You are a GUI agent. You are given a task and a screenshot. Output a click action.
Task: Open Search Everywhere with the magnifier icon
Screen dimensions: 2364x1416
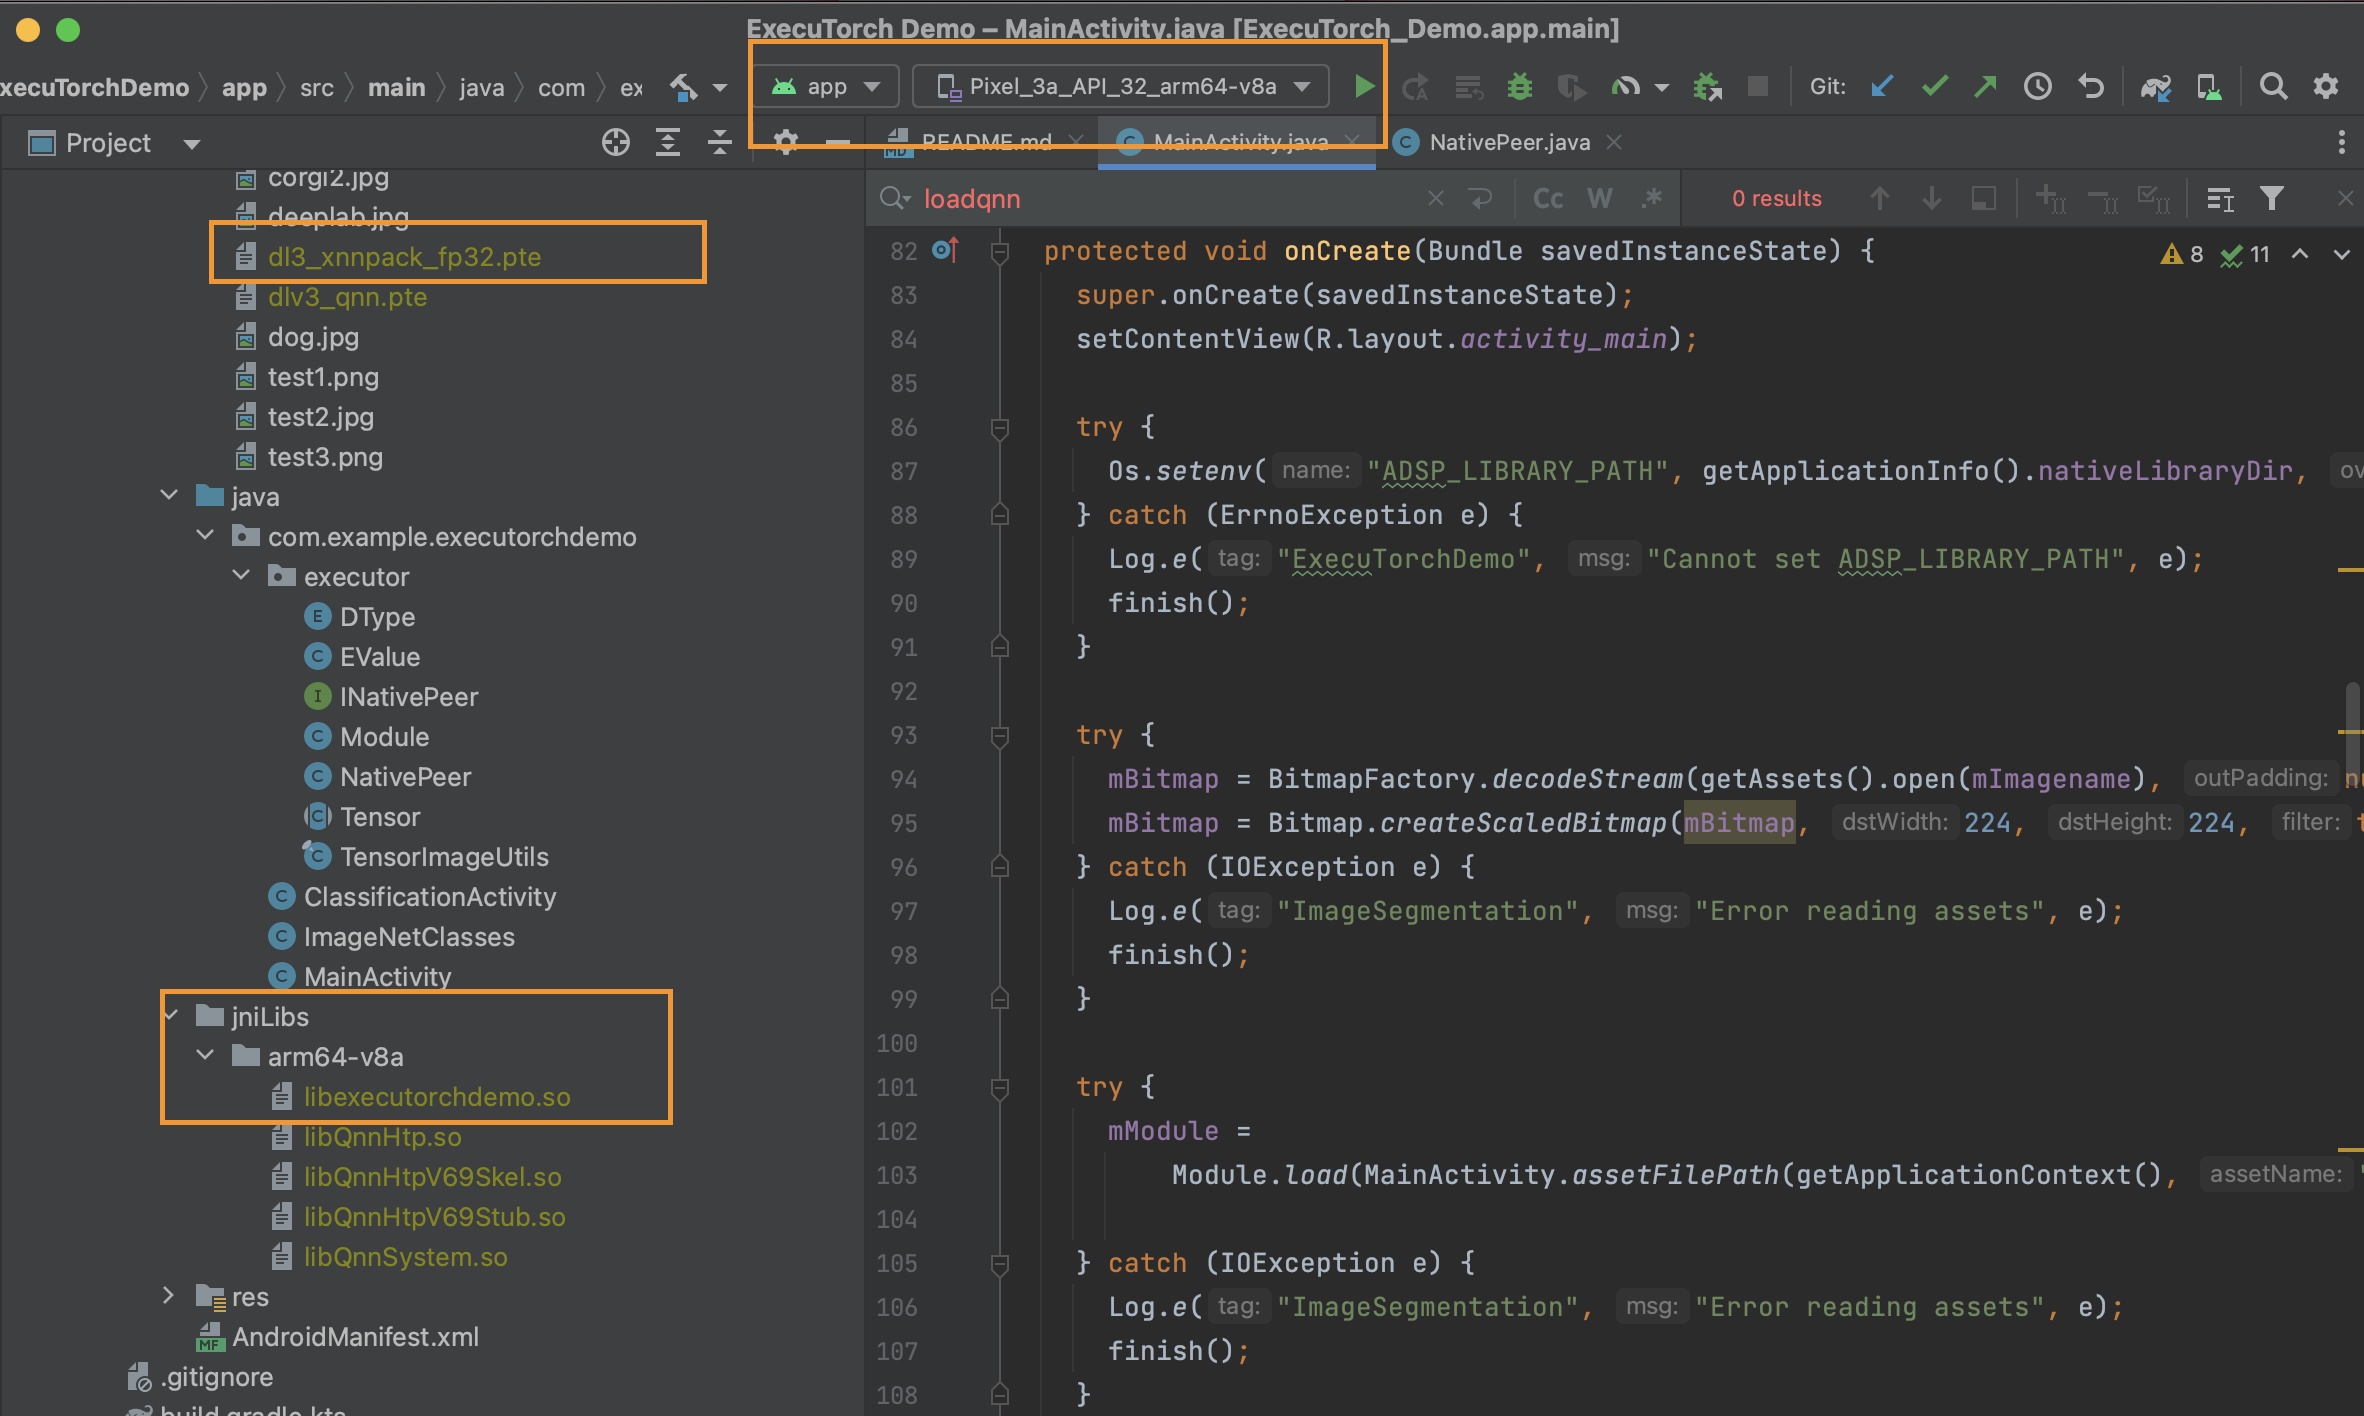click(x=2273, y=86)
